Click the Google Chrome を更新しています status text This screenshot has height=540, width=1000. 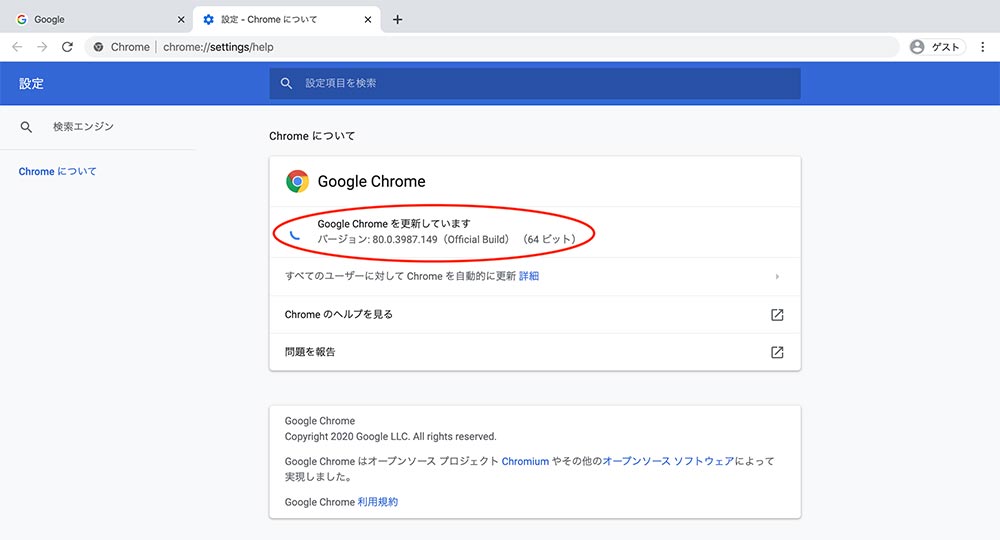[x=394, y=224]
